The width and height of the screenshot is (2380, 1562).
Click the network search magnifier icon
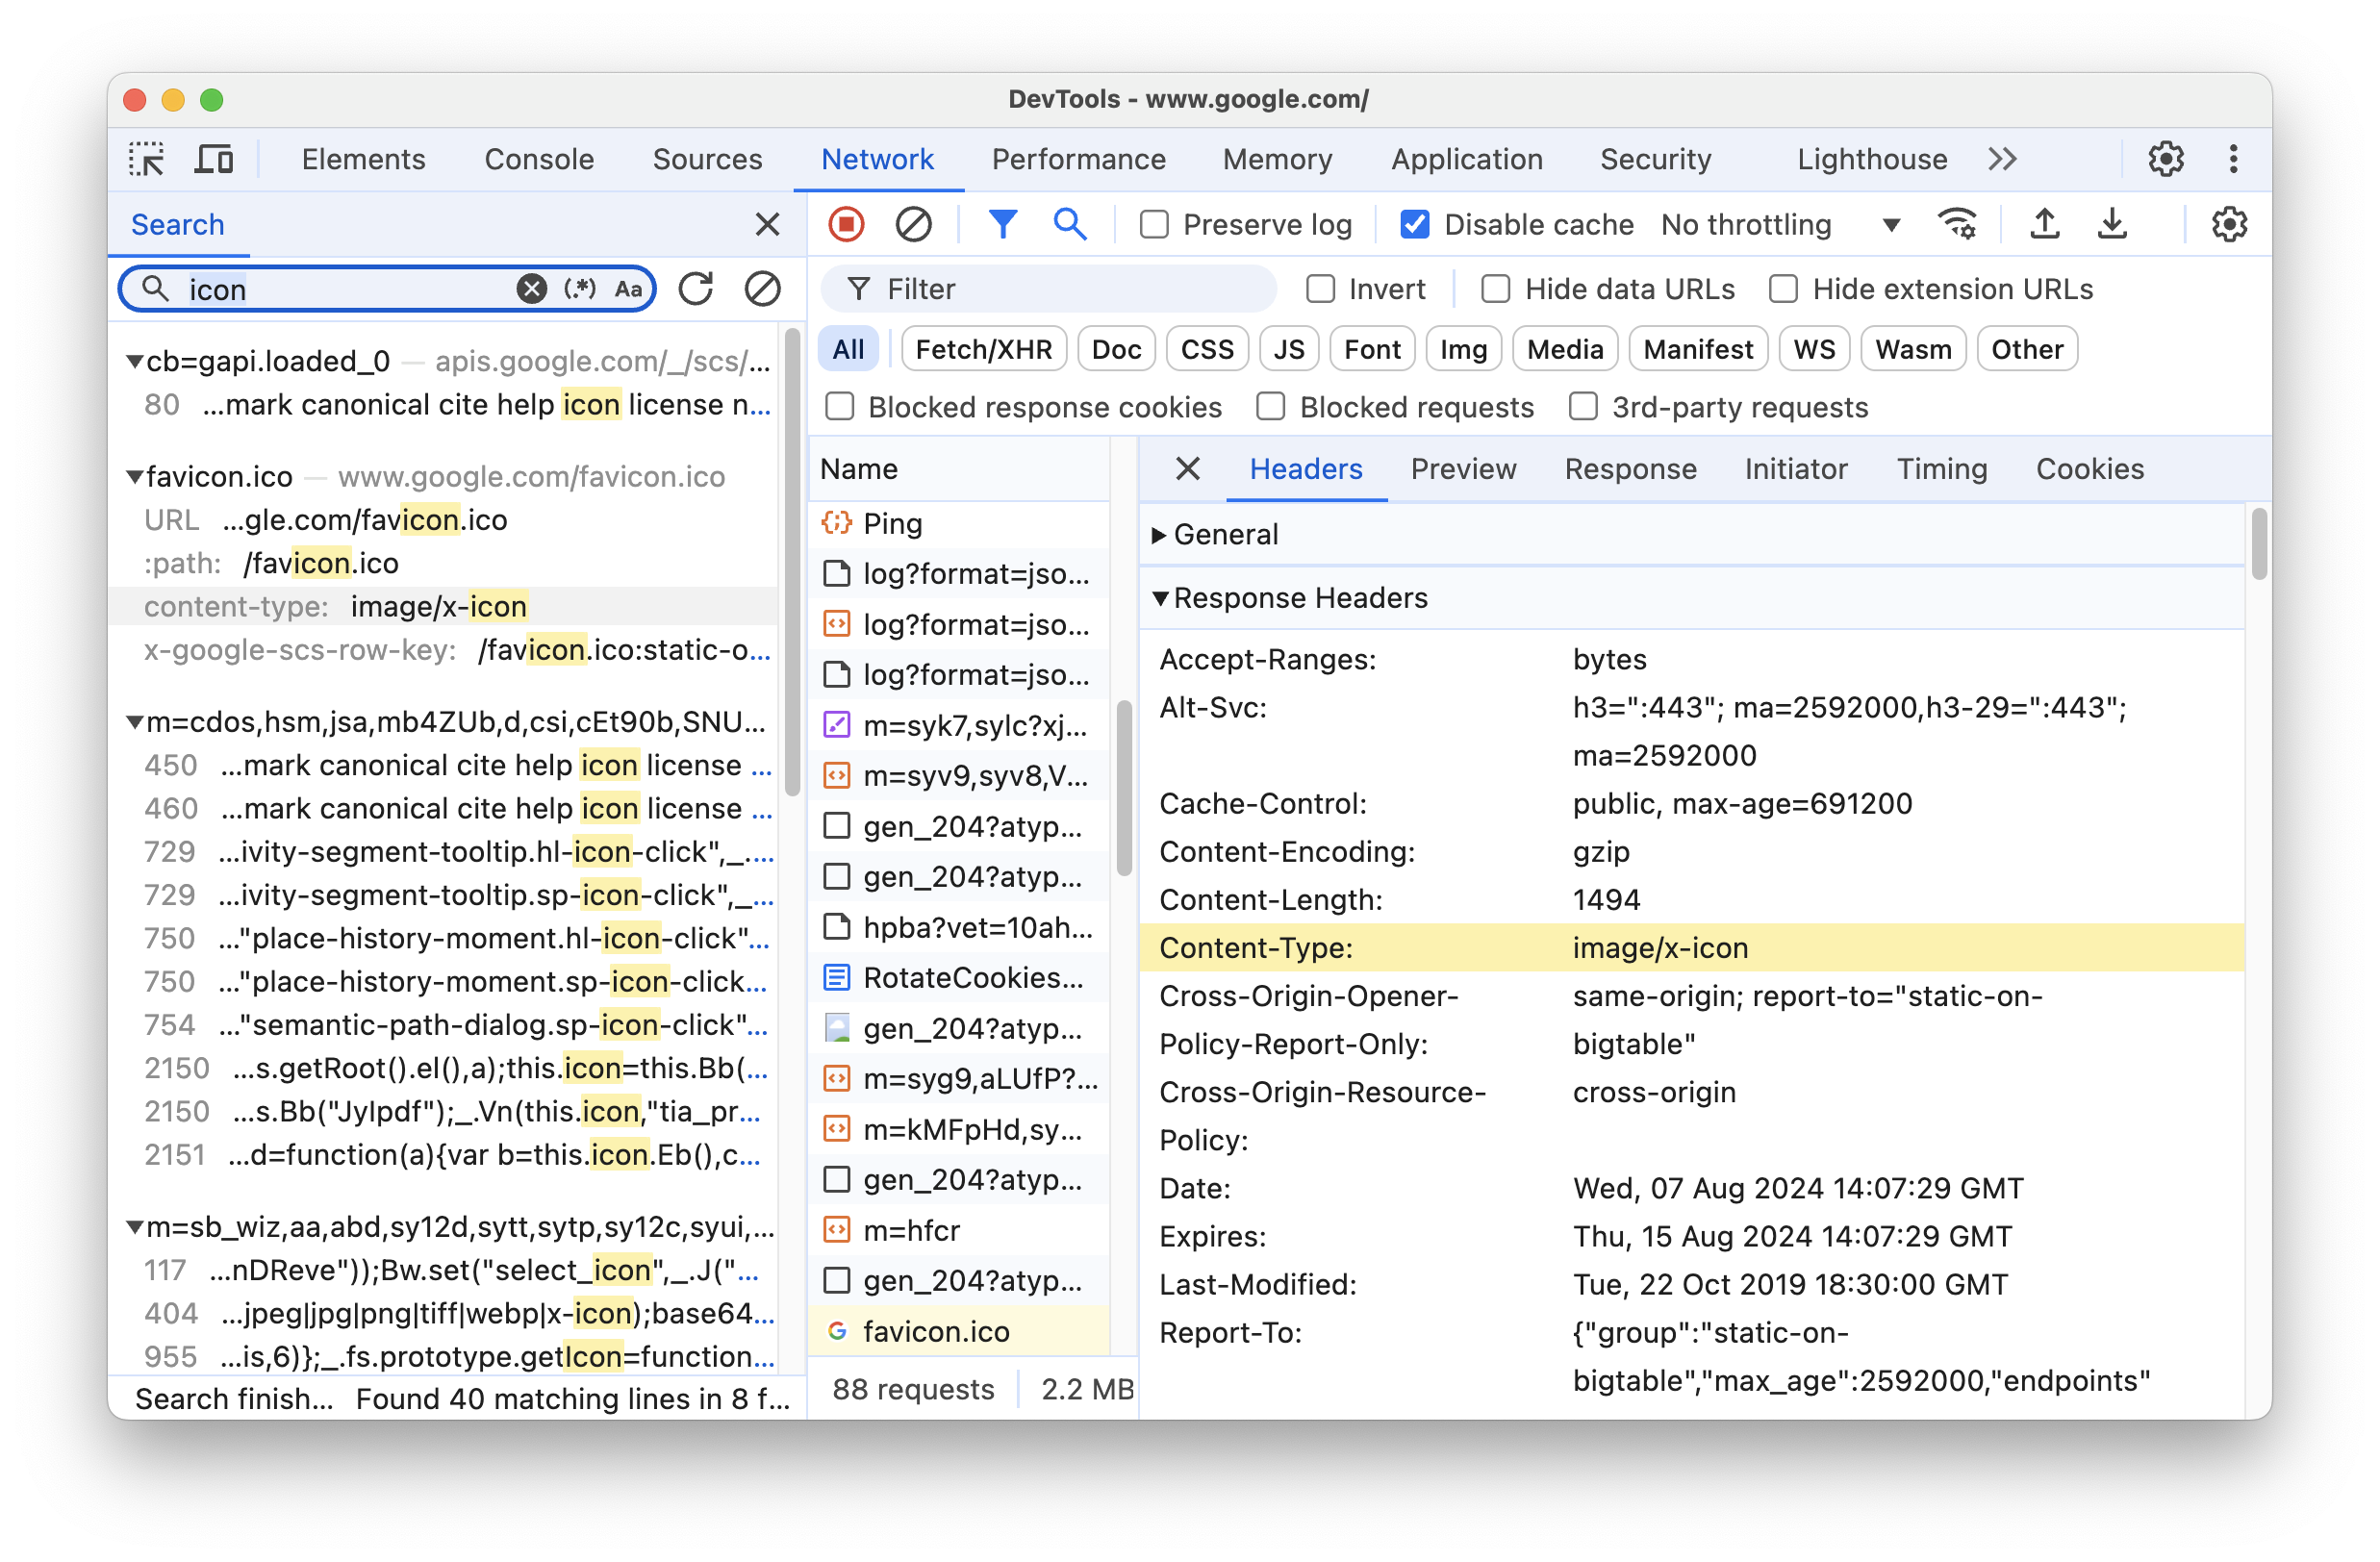[x=1069, y=221]
